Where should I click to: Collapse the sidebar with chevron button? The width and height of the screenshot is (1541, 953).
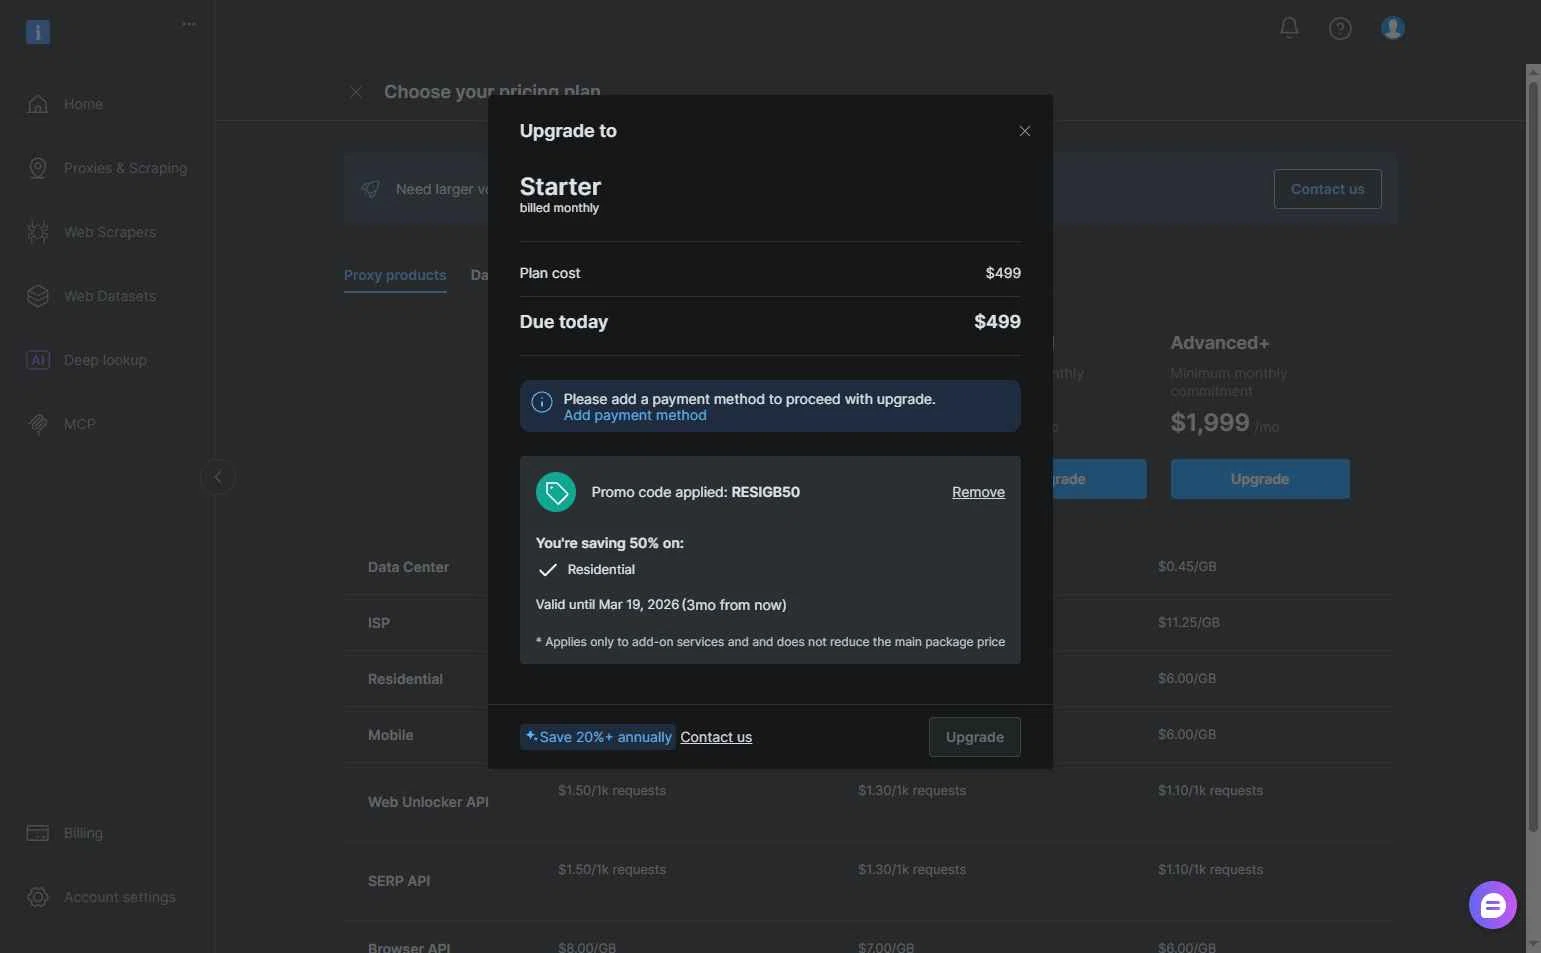218,477
